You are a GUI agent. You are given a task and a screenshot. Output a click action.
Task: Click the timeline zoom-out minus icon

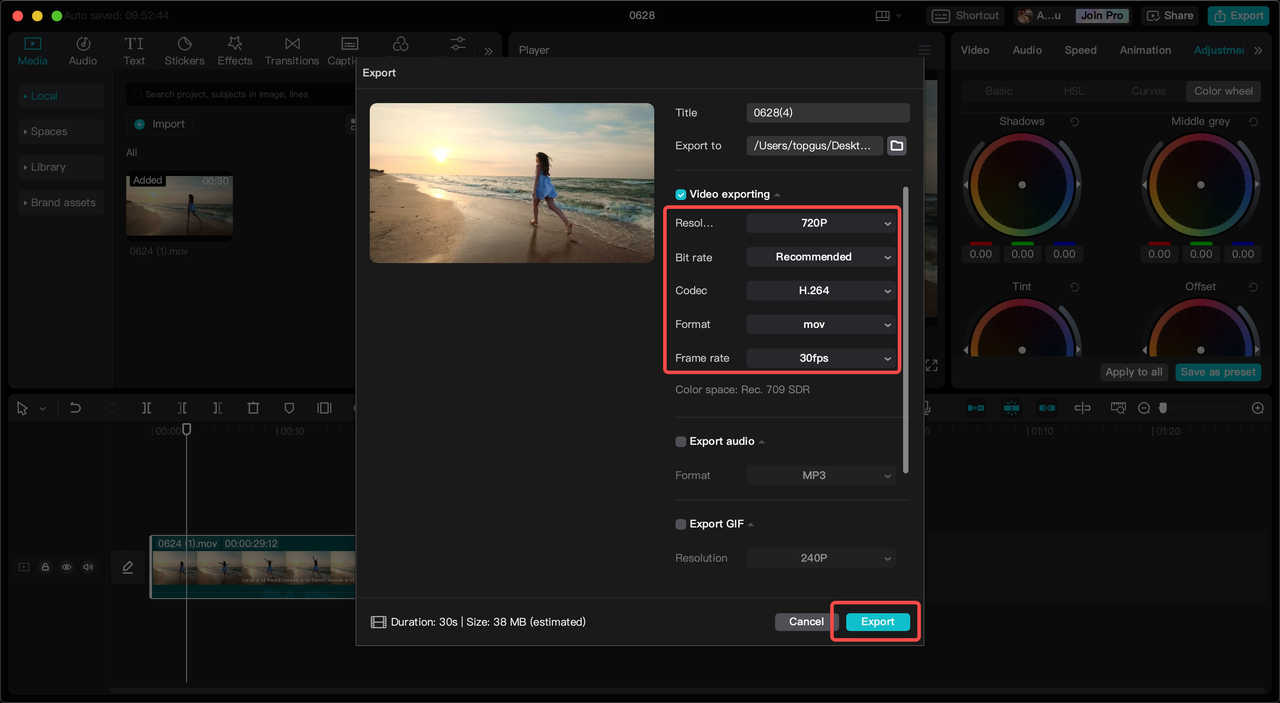1144,408
